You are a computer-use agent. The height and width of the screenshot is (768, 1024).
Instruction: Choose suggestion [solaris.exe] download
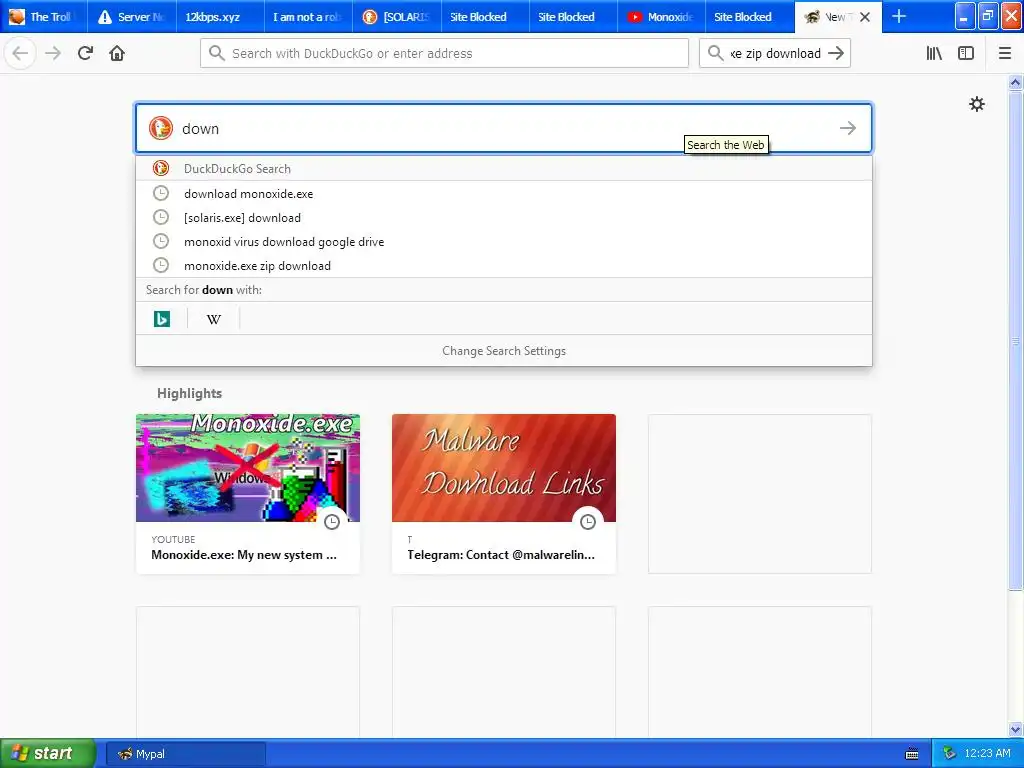[x=504, y=217]
